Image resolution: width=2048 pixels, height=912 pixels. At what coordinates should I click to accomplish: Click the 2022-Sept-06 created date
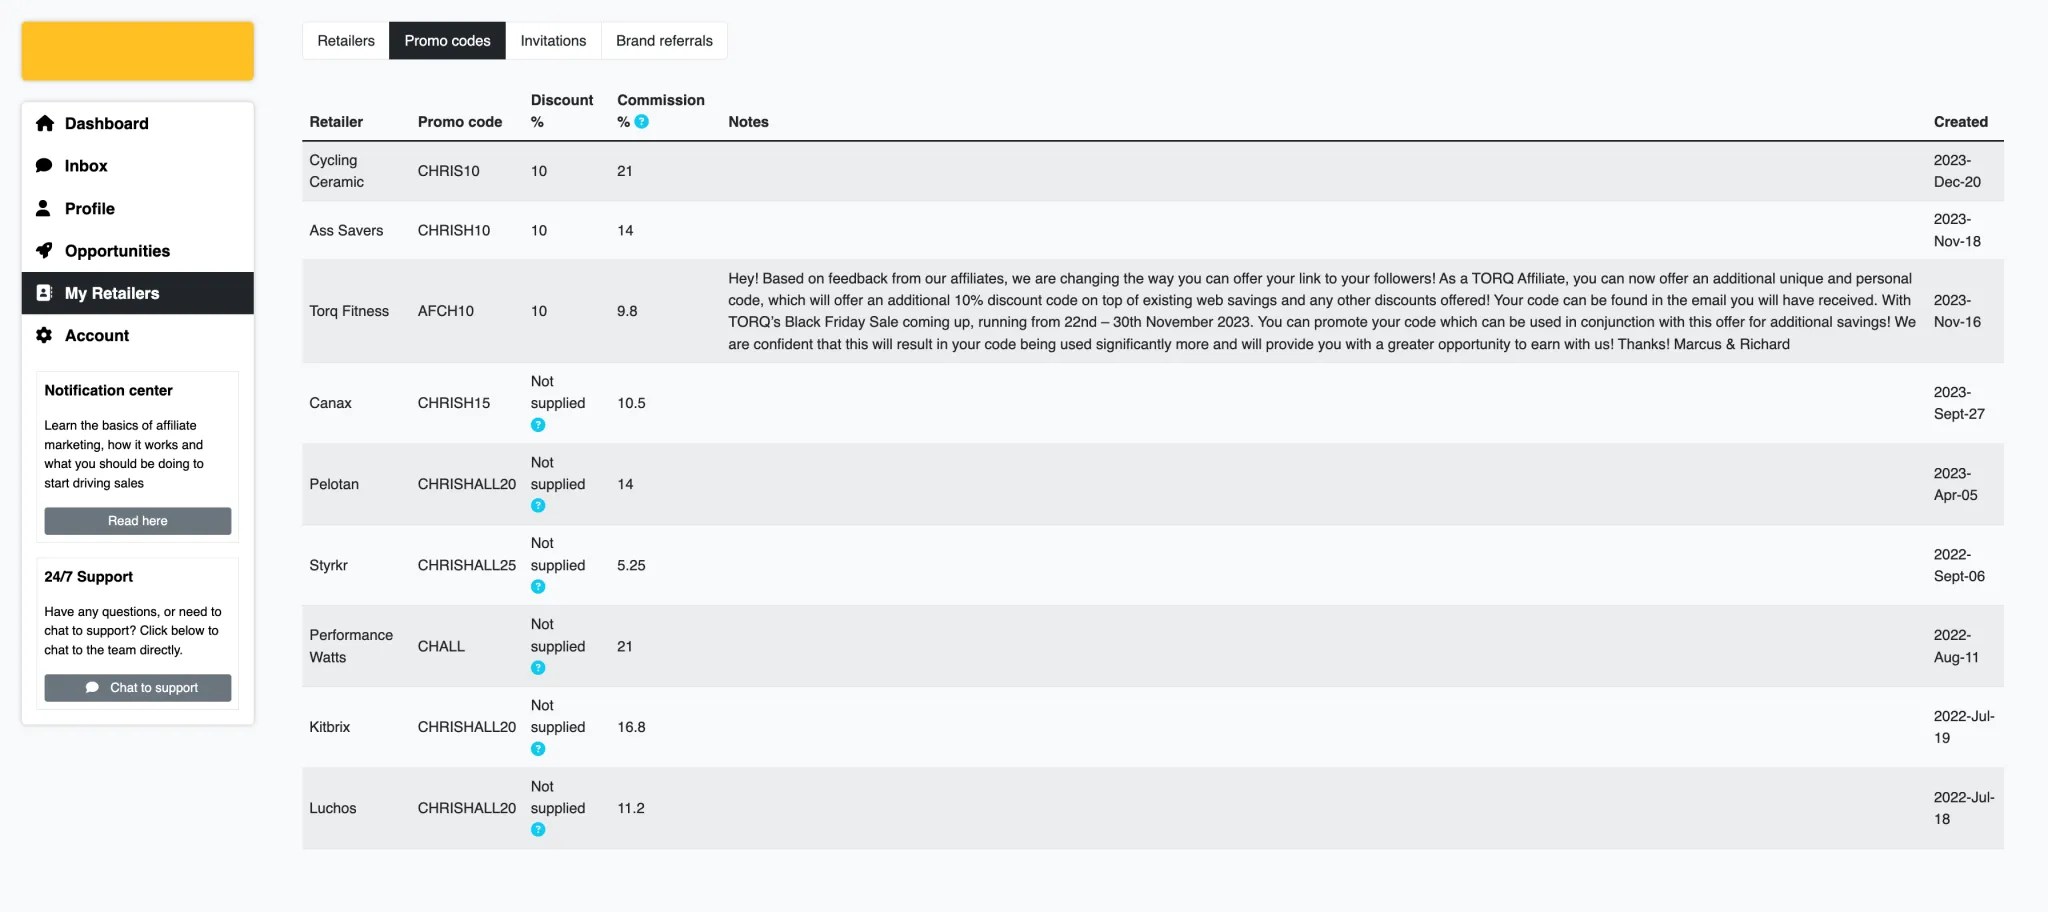1959,565
